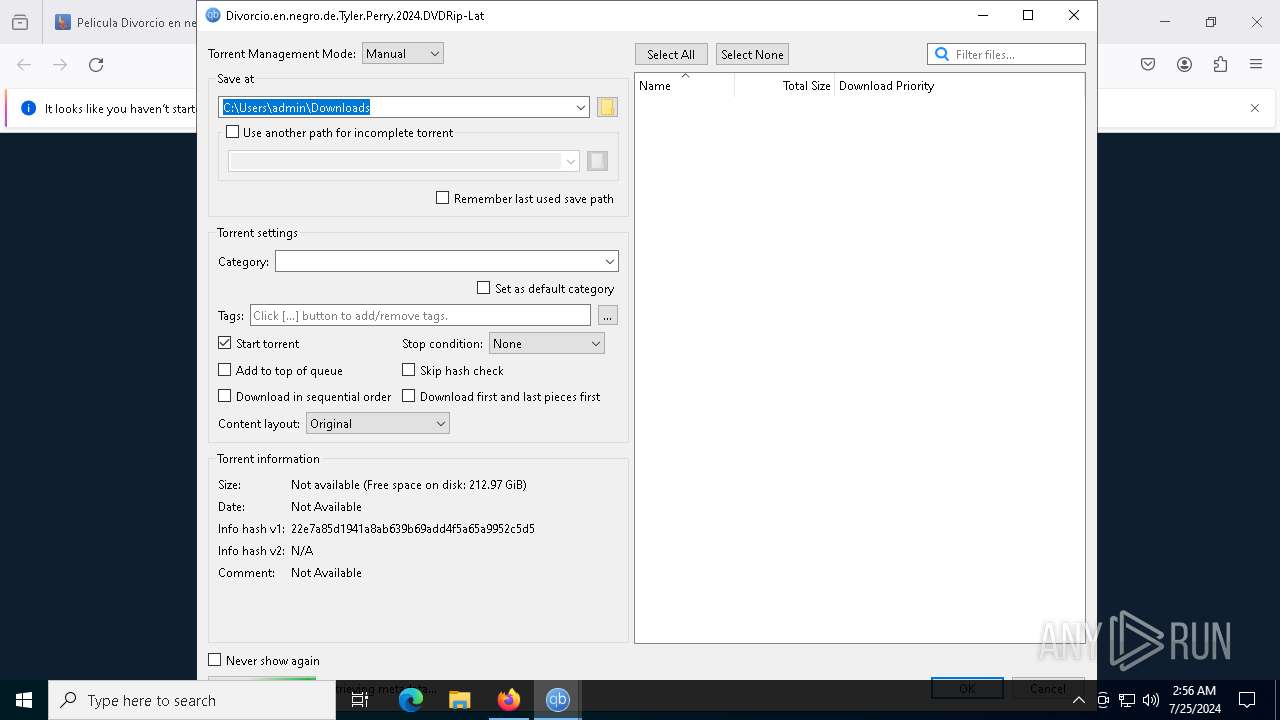This screenshot has height=720, width=1280.
Task: Click the save path text field
Action: point(404,107)
